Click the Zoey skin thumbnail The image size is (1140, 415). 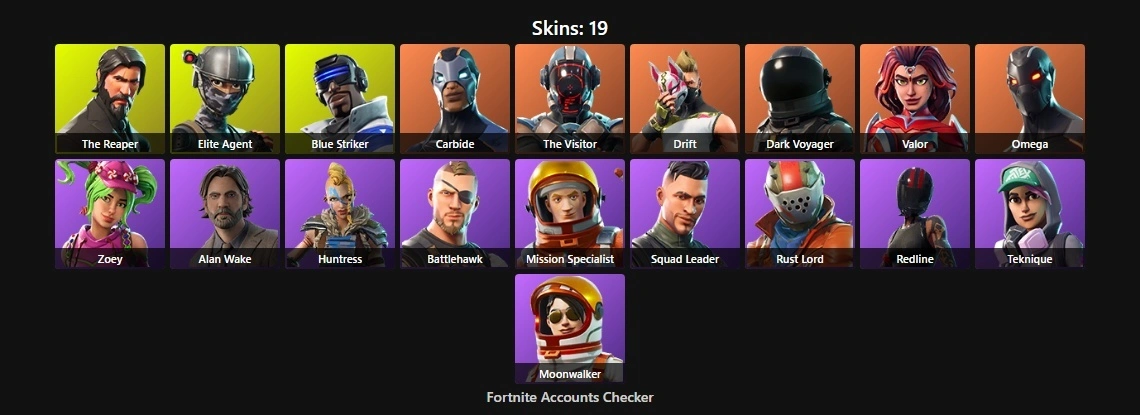pyautogui.click(x=110, y=214)
